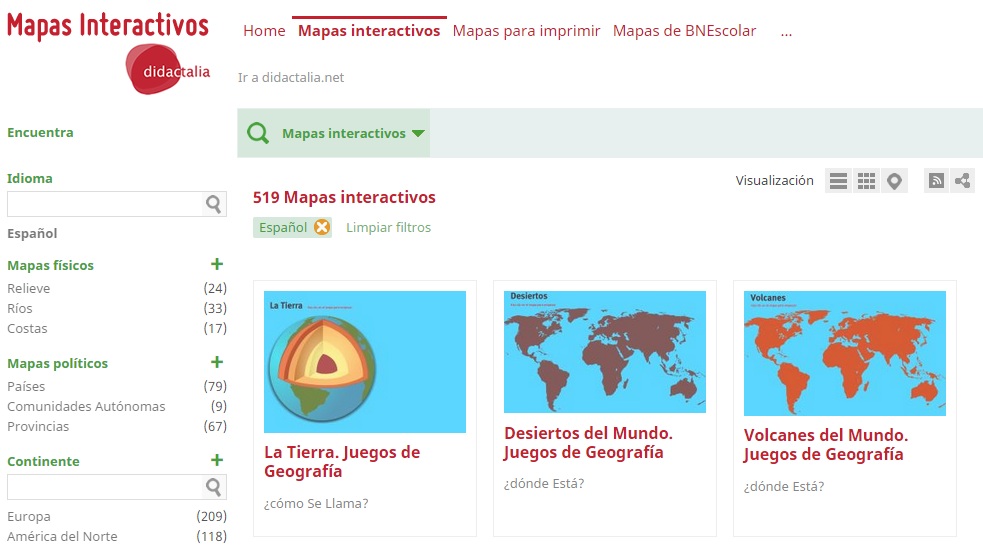Click the Continente search input field
Screen dimensions: 983x546
105,487
